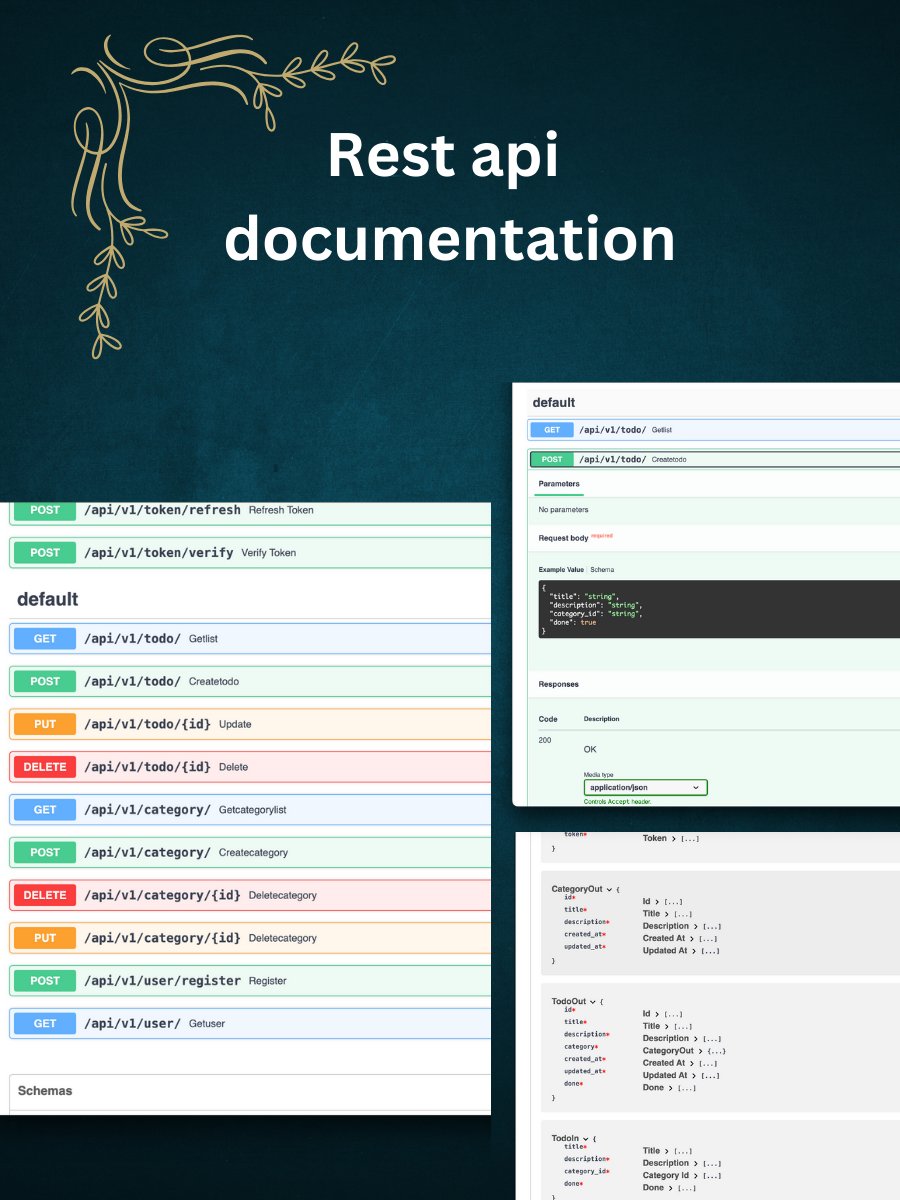This screenshot has width=900, height=1200.
Task: Click the GET badge on /api/v1/user/ Getuser
Action: [44, 1023]
